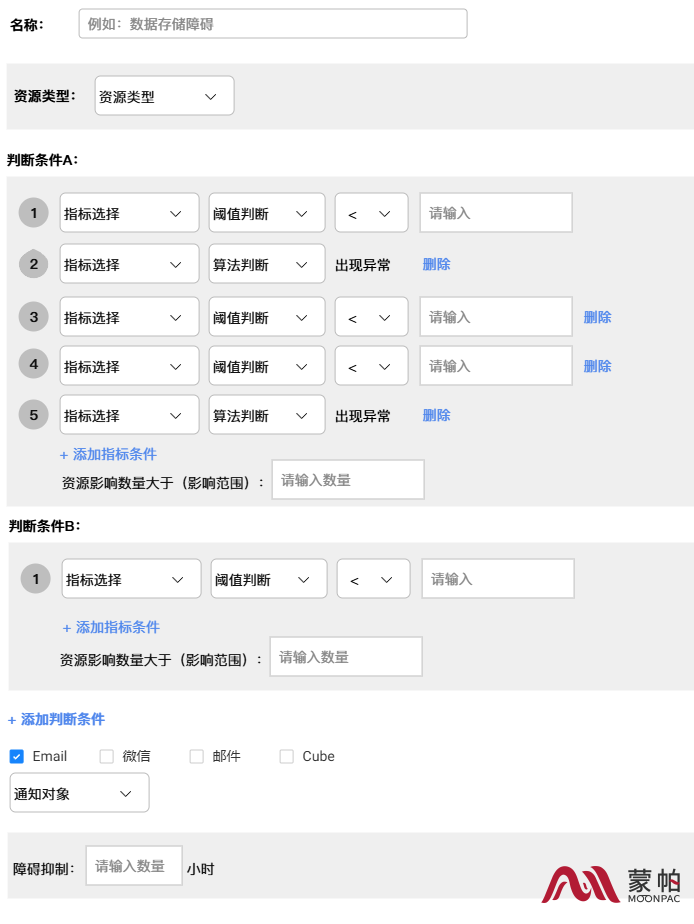Click step number 3 circle in condition A
The width and height of the screenshot is (694, 924).
[x=34, y=317]
